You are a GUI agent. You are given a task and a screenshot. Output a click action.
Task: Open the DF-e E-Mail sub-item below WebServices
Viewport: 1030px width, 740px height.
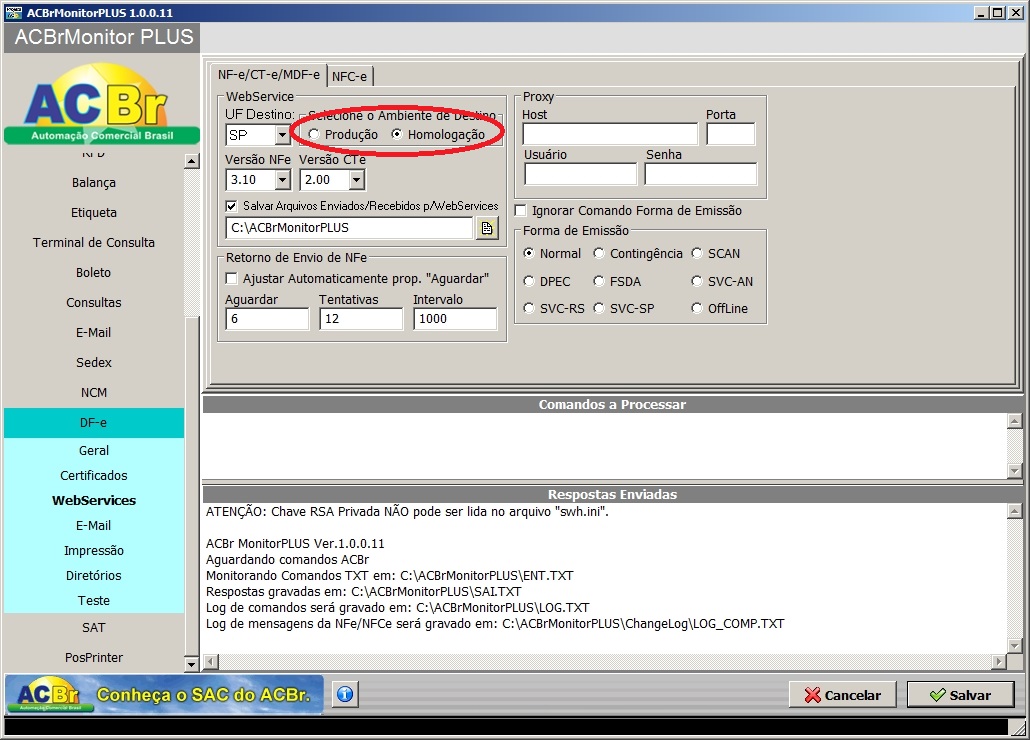click(94, 525)
